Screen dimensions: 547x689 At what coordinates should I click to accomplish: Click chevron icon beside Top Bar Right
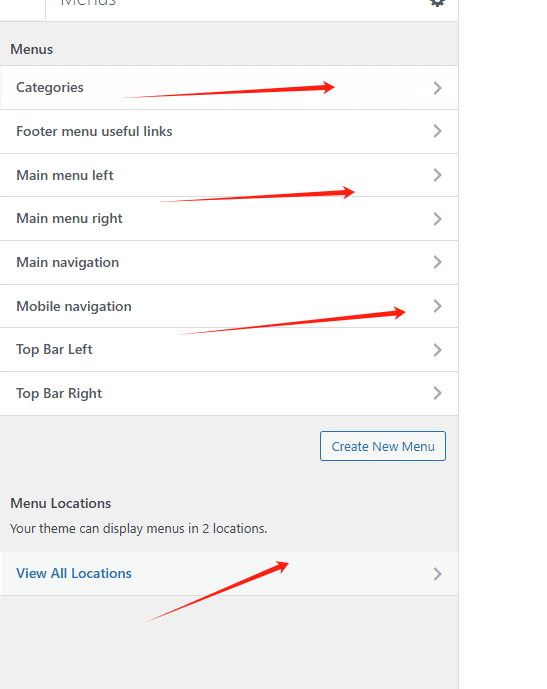tap(437, 393)
